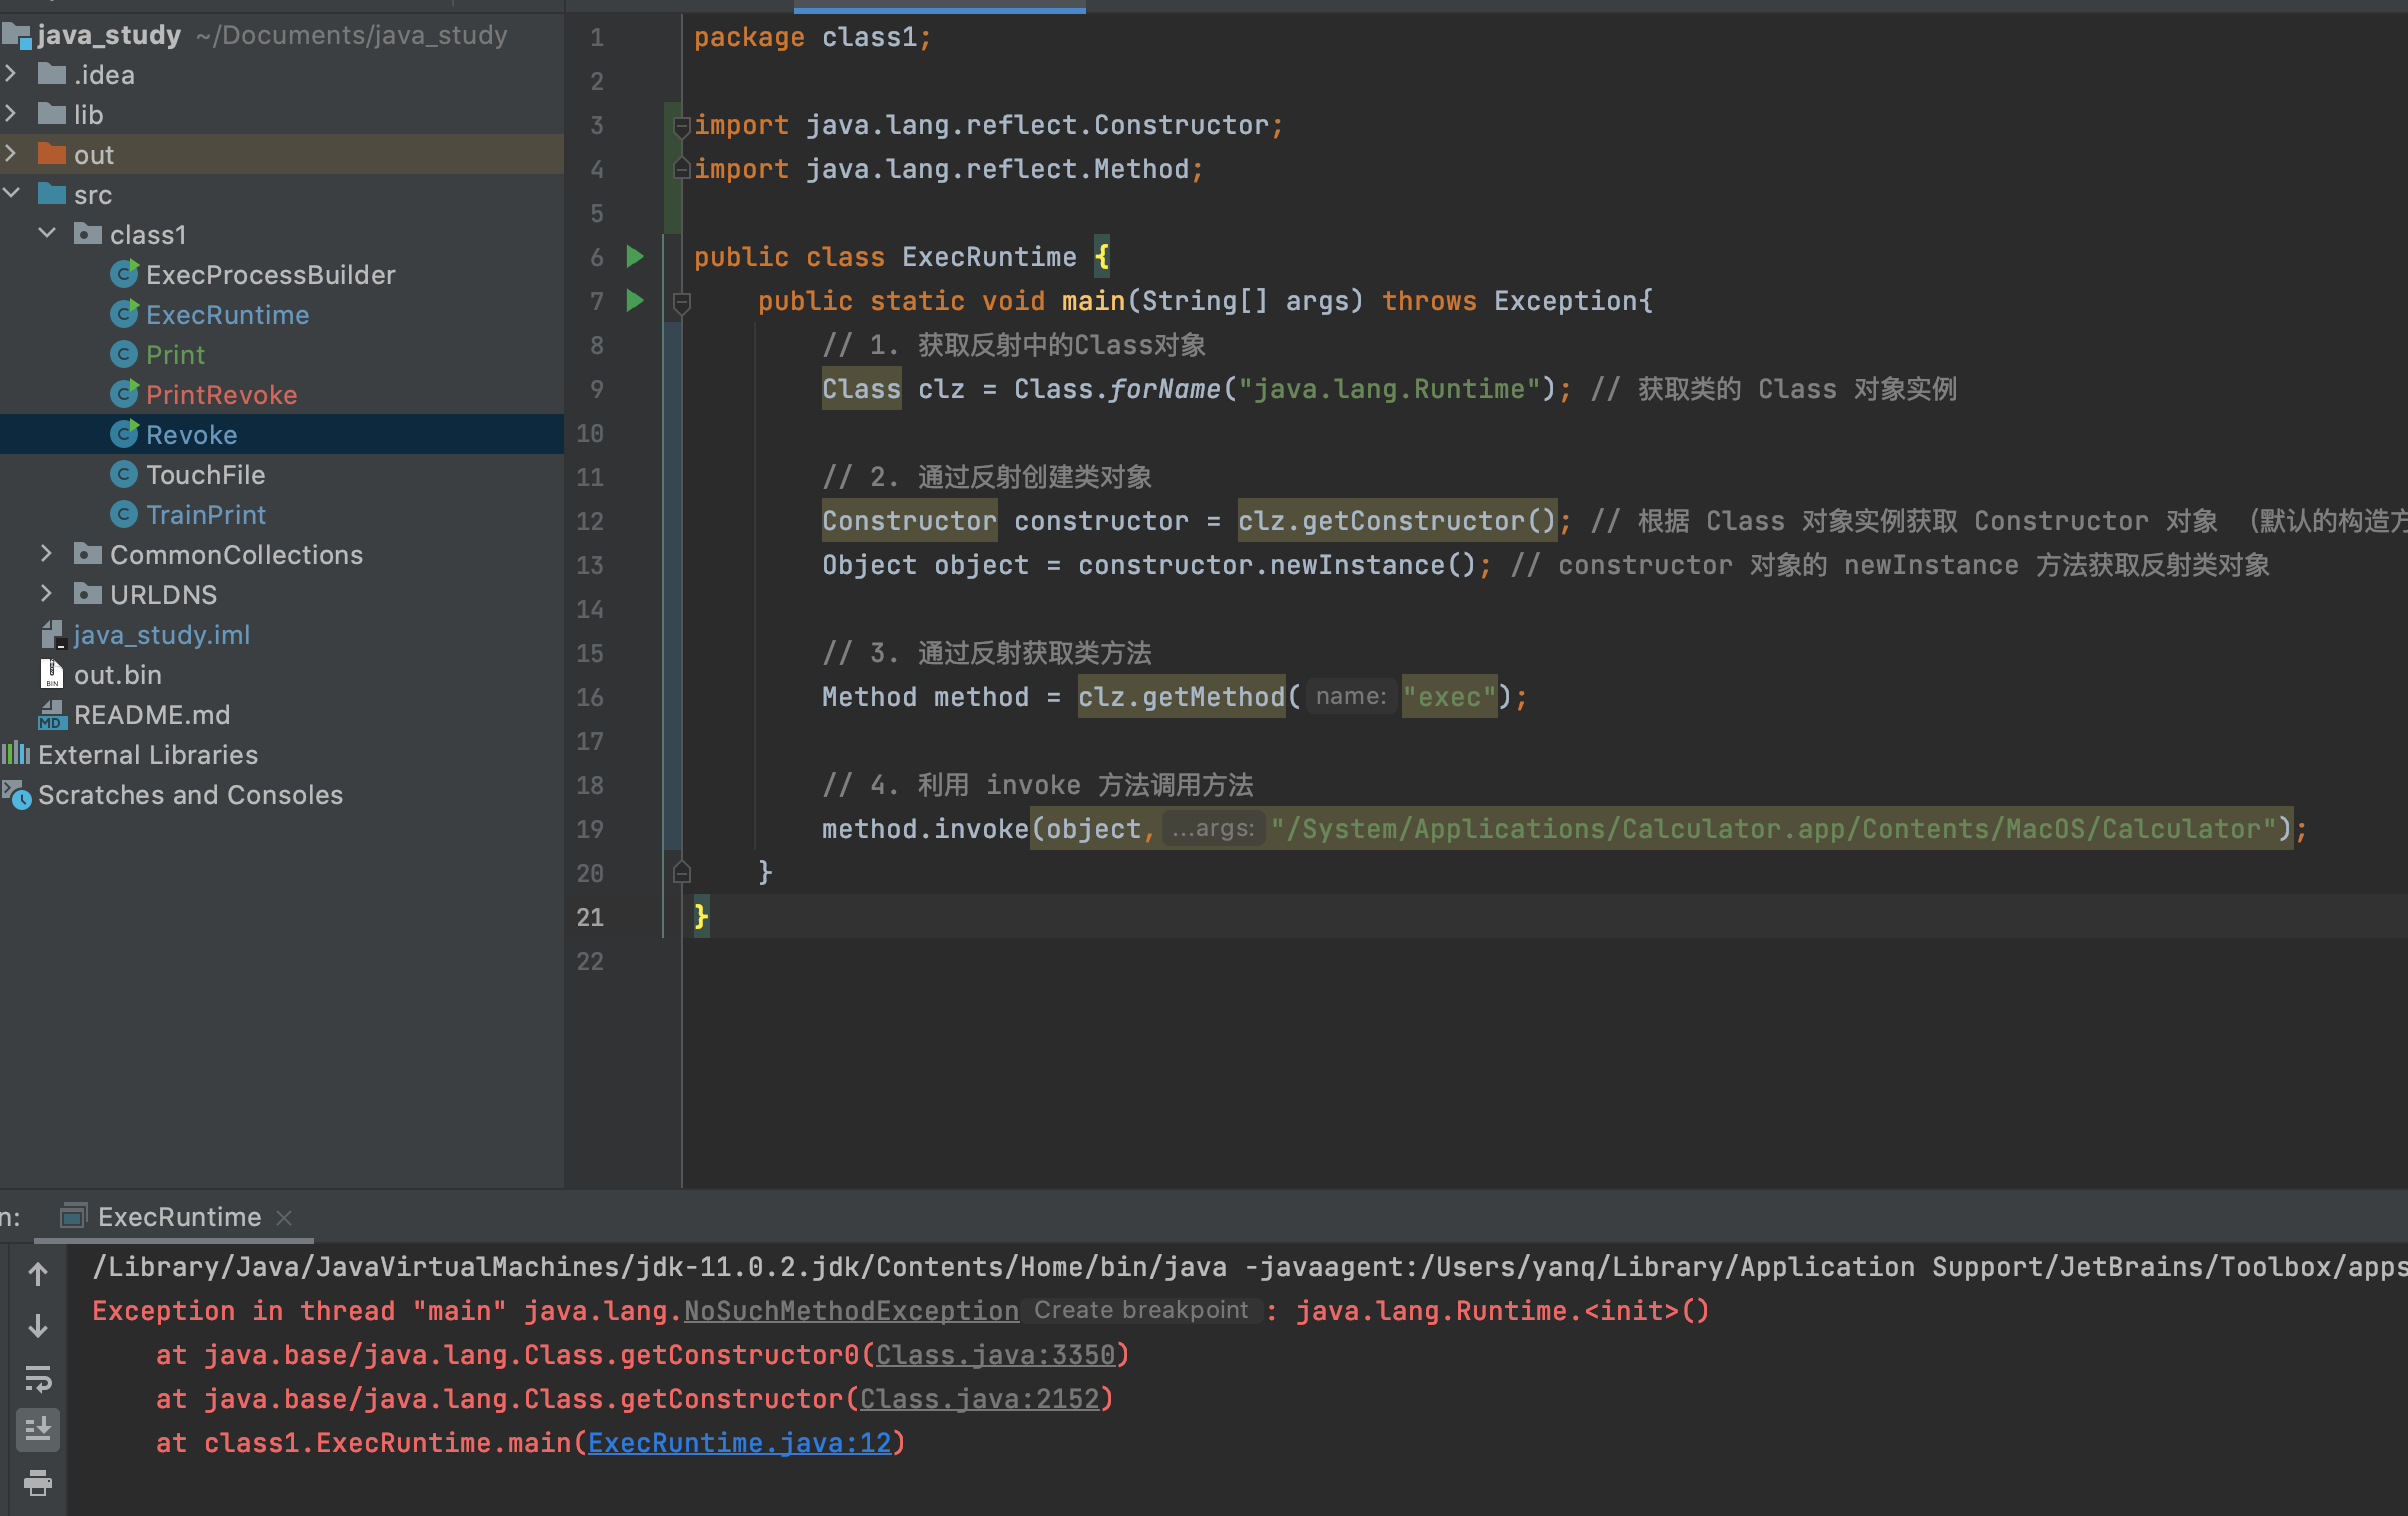Click the print icon in the console toolbar
This screenshot has height=1516, width=2408.
point(38,1482)
